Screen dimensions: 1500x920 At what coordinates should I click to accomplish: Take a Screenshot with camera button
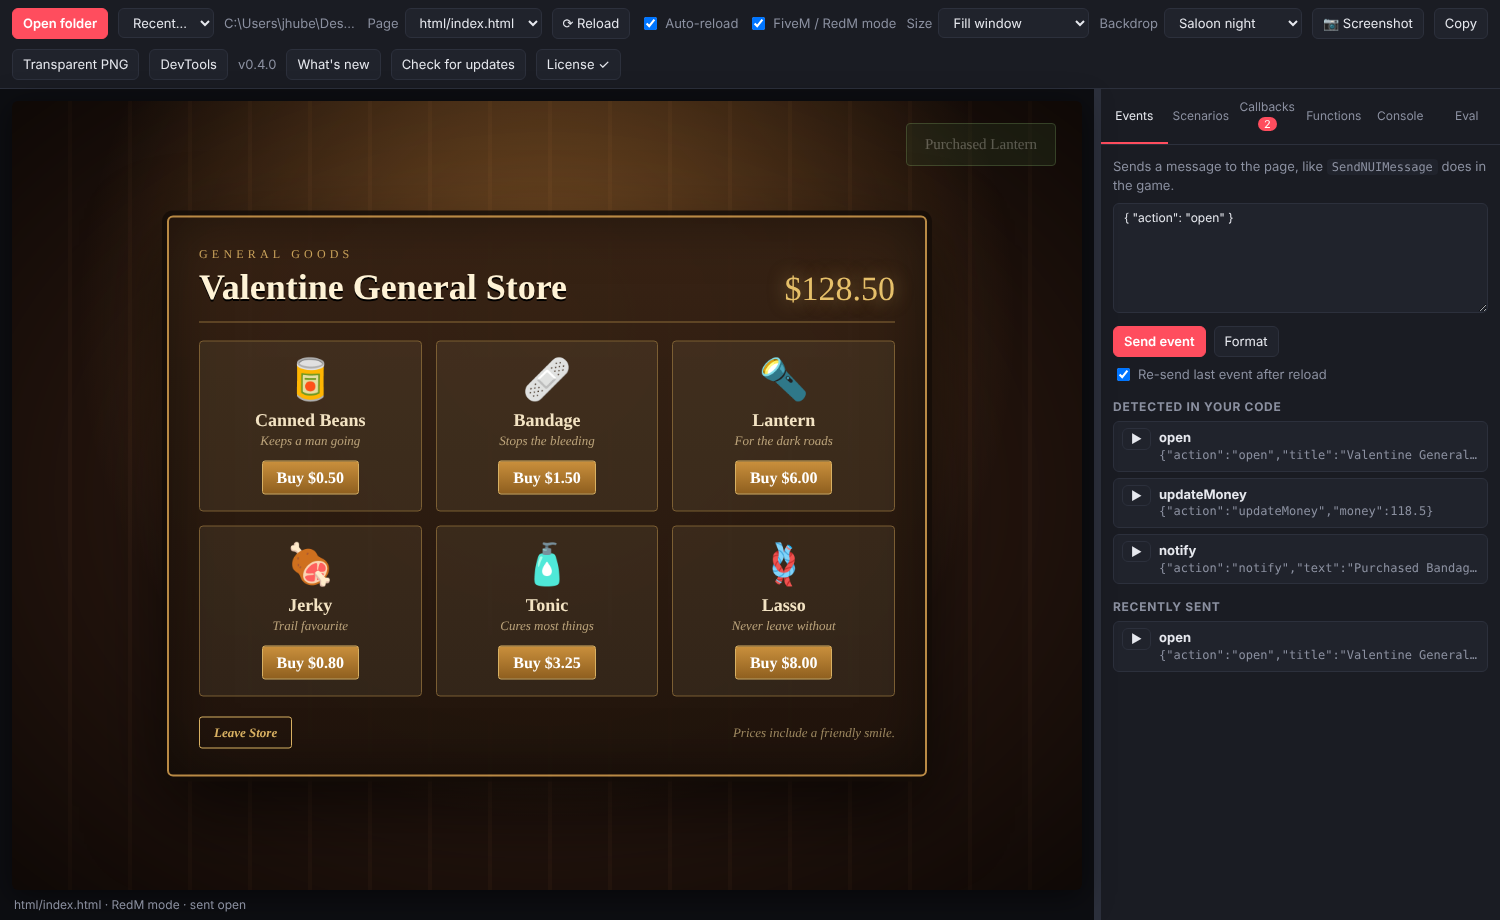(x=1367, y=23)
